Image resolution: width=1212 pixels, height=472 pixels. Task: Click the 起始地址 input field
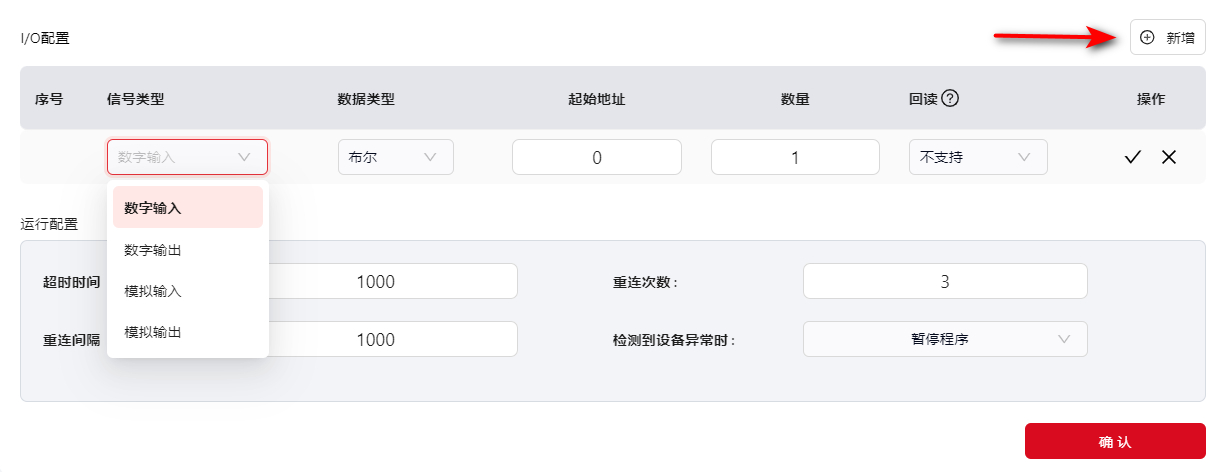pyautogui.click(x=597, y=157)
